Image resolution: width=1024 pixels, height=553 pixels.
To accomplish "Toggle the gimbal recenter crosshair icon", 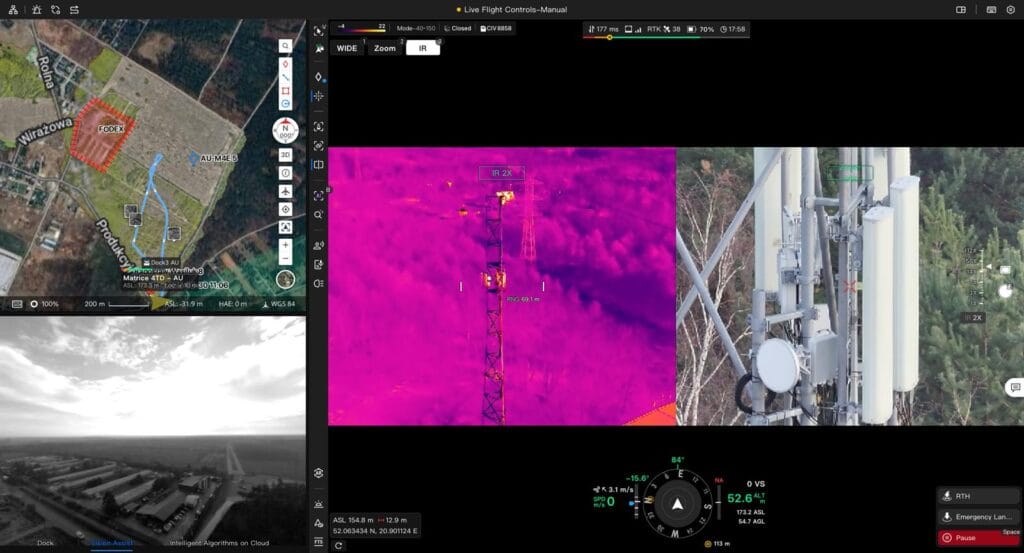I will click(319, 96).
